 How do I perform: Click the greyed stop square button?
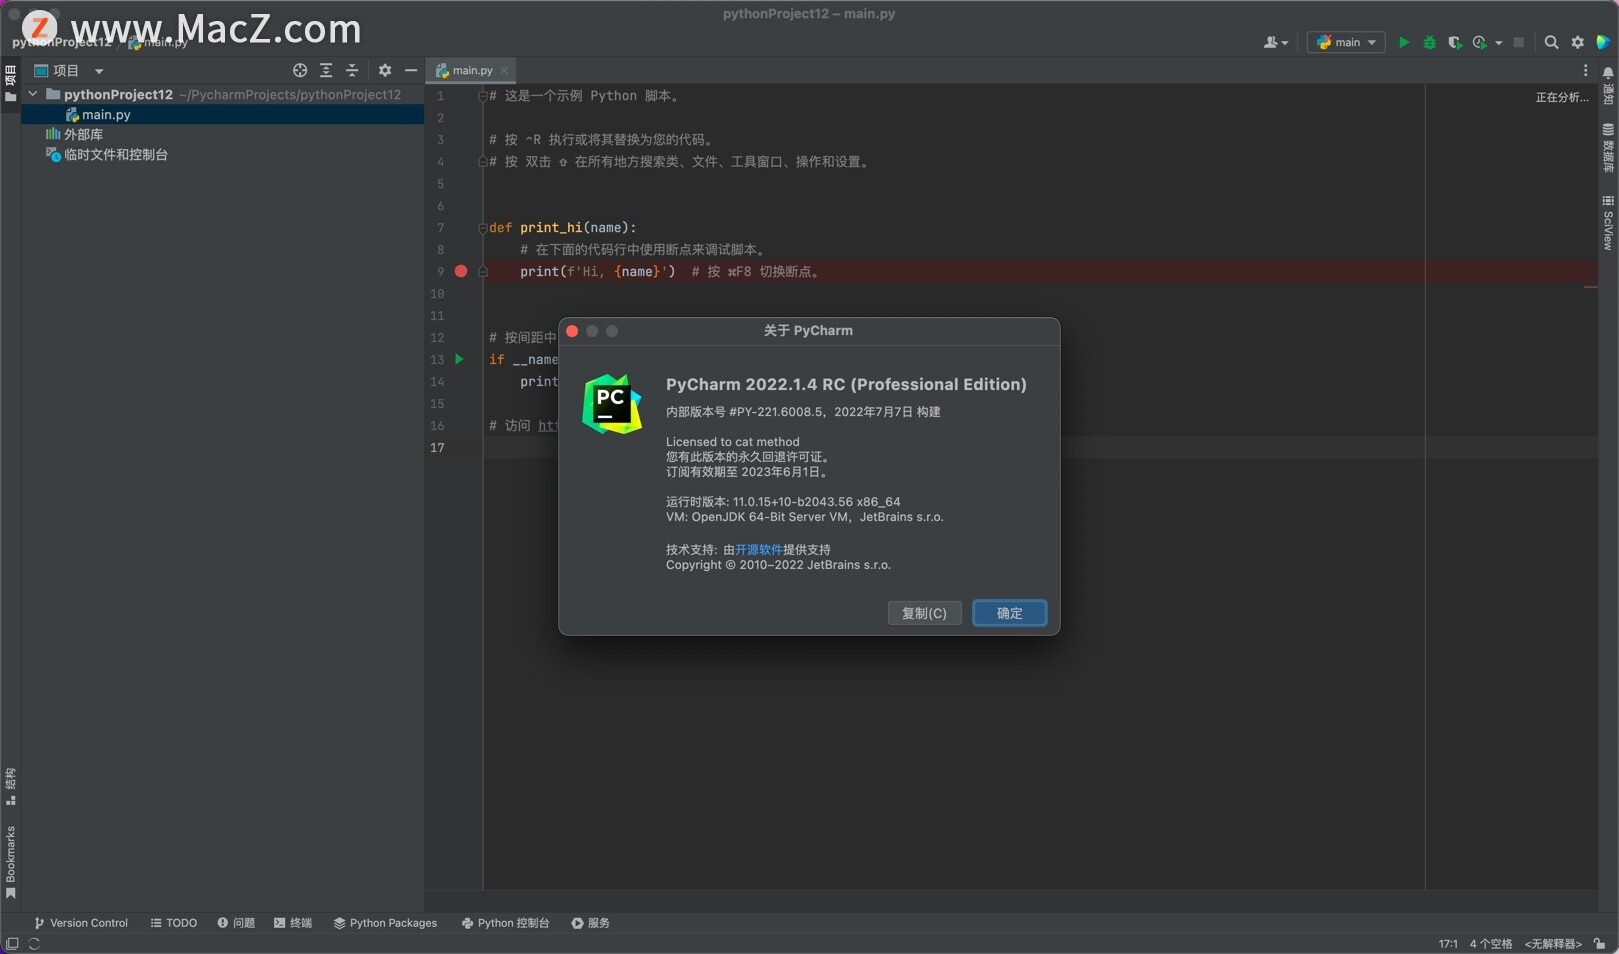(x=1519, y=42)
